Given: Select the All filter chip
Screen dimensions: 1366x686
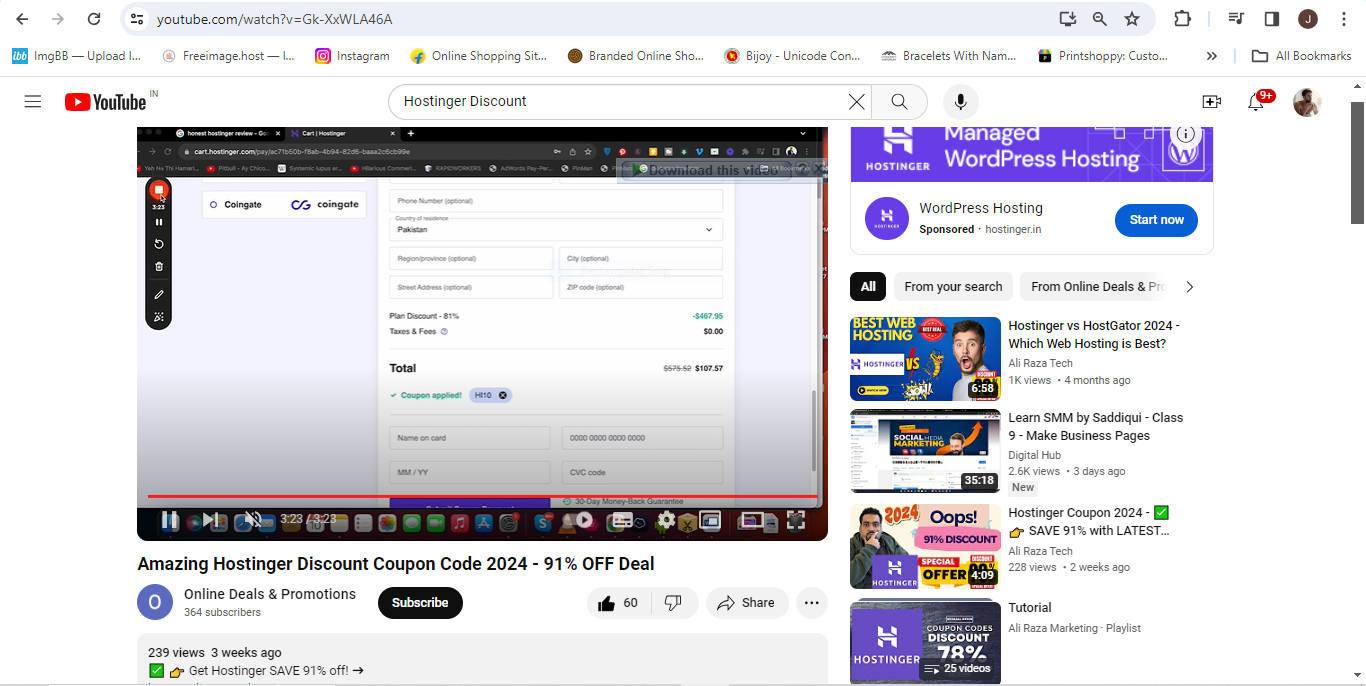Looking at the screenshot, I should click(868, 287).
